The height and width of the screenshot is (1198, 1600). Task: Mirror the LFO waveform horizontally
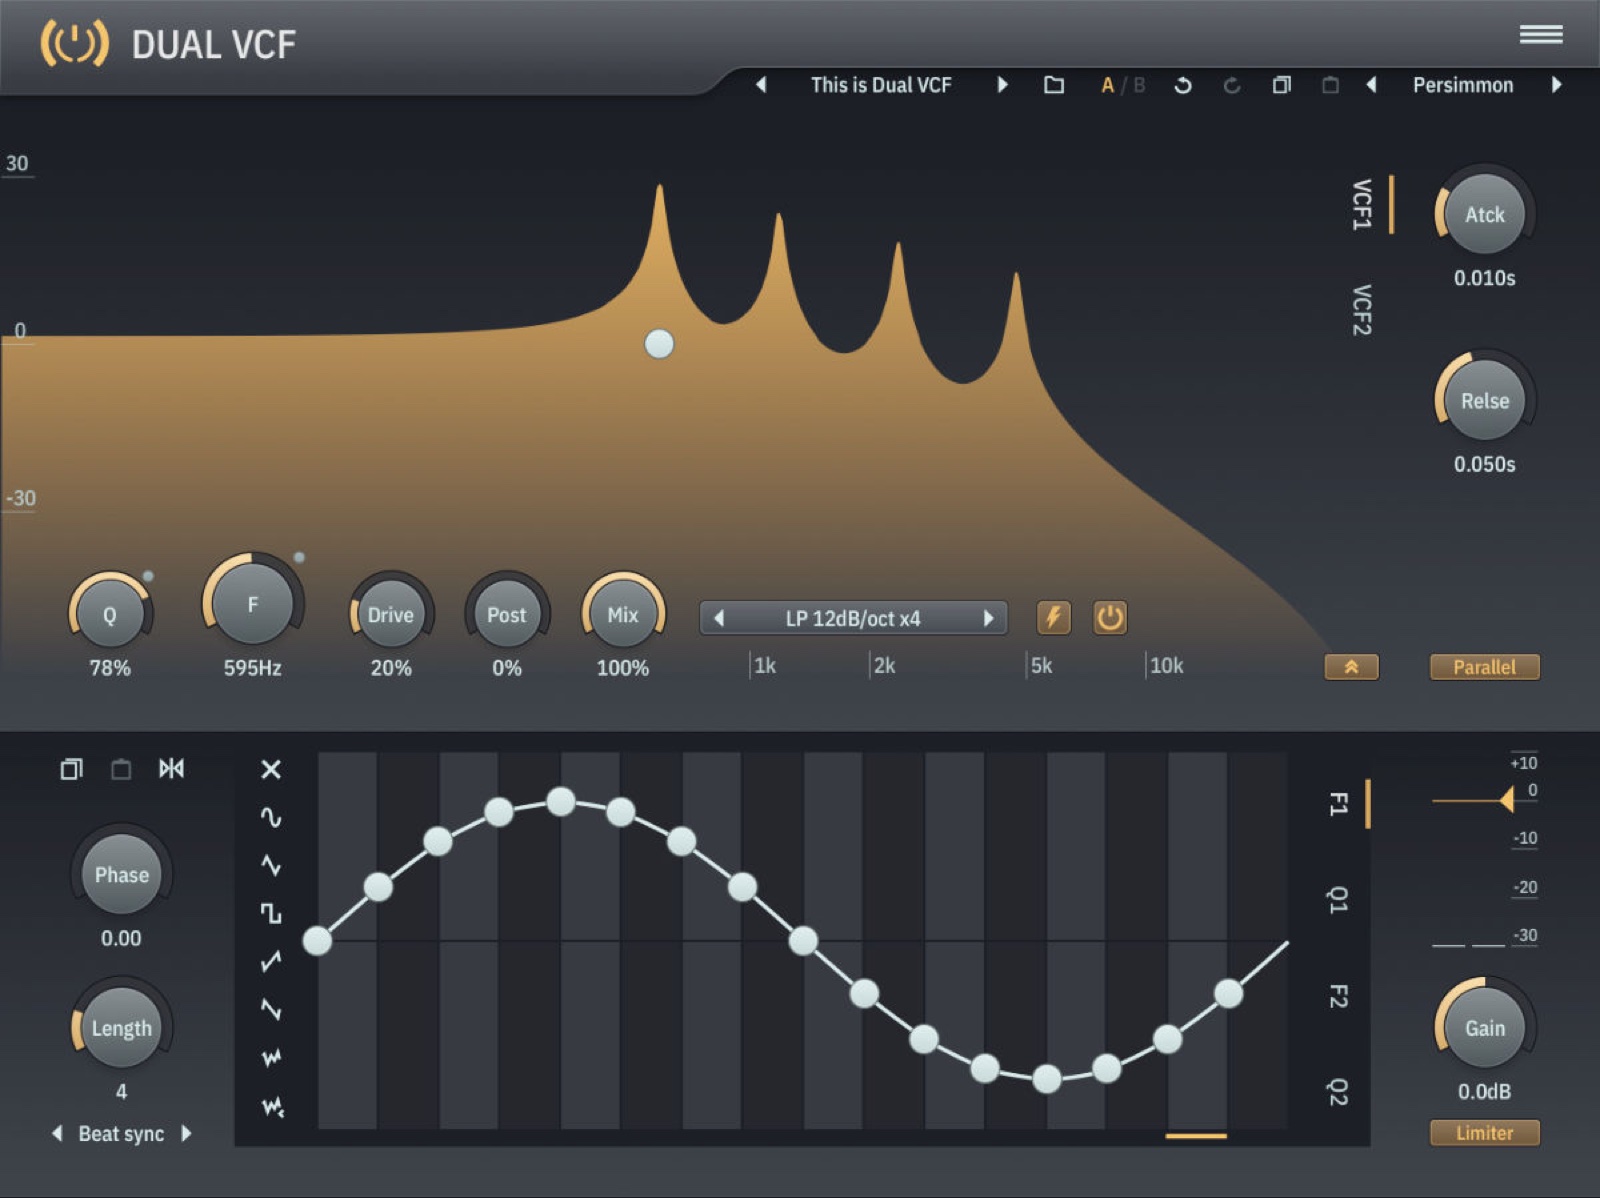[171, 768]
